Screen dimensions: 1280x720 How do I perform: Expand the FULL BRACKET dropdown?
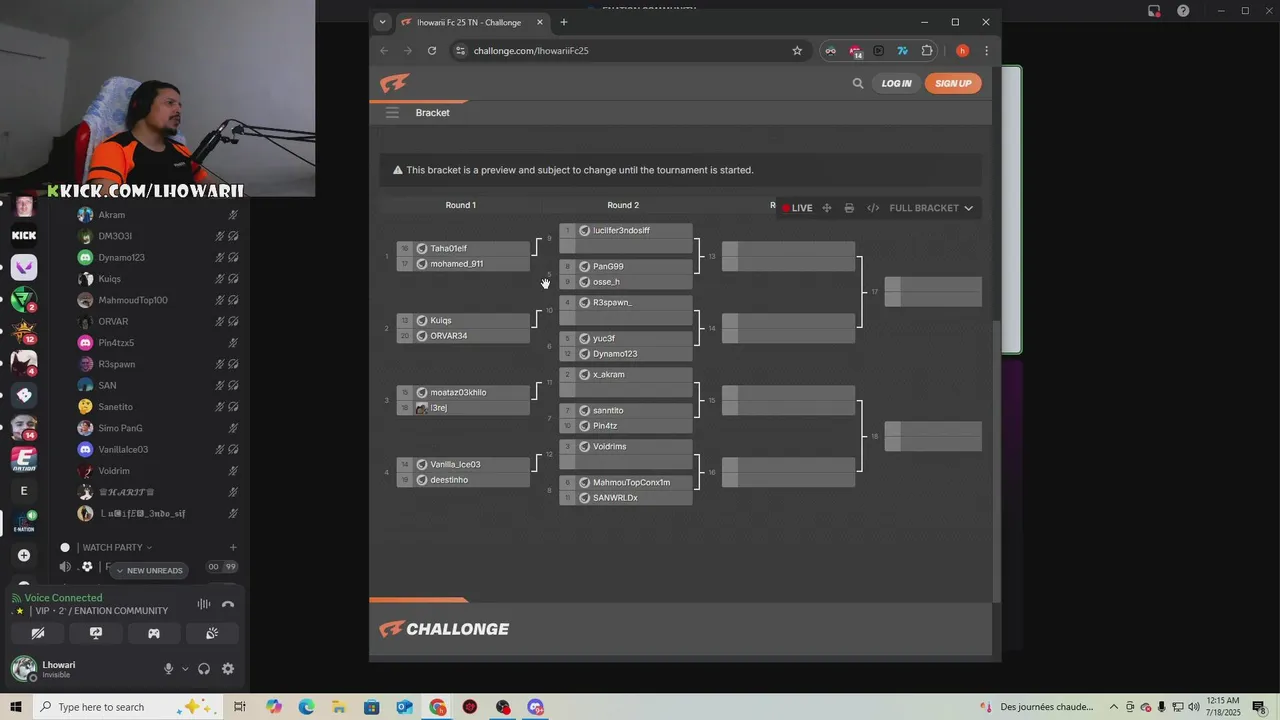pos(931,208)
